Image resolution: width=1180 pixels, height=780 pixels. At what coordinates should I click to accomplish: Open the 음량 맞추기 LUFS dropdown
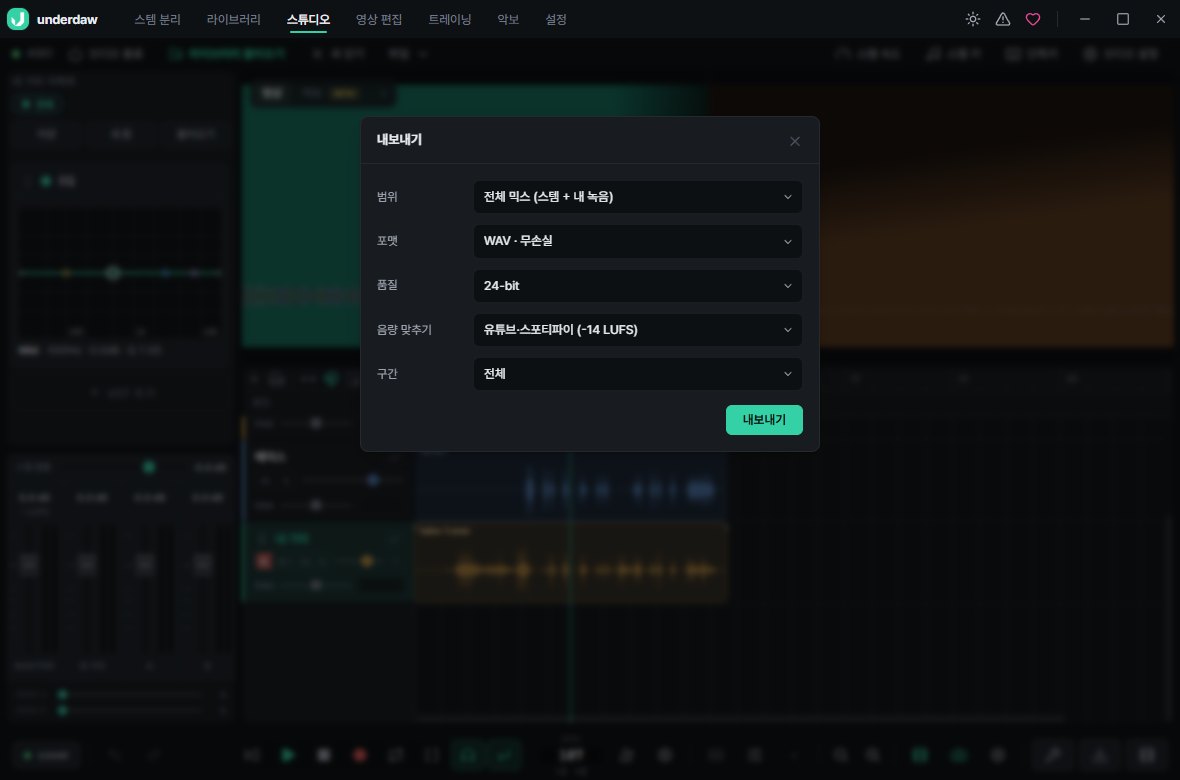[x=637, y=330]
